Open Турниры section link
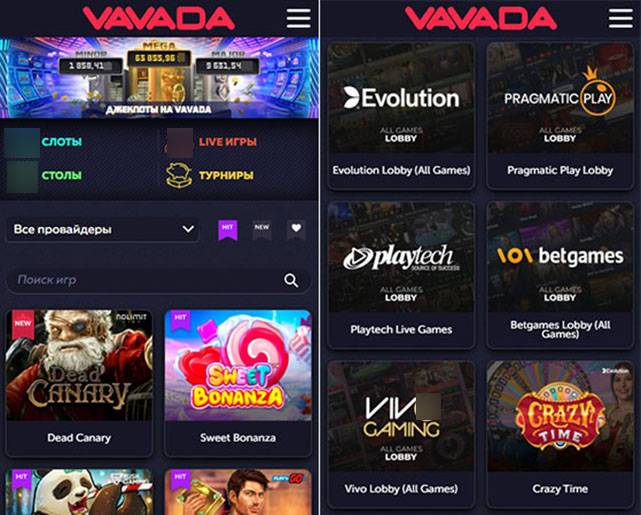641x515 pixels. point(226,175)
